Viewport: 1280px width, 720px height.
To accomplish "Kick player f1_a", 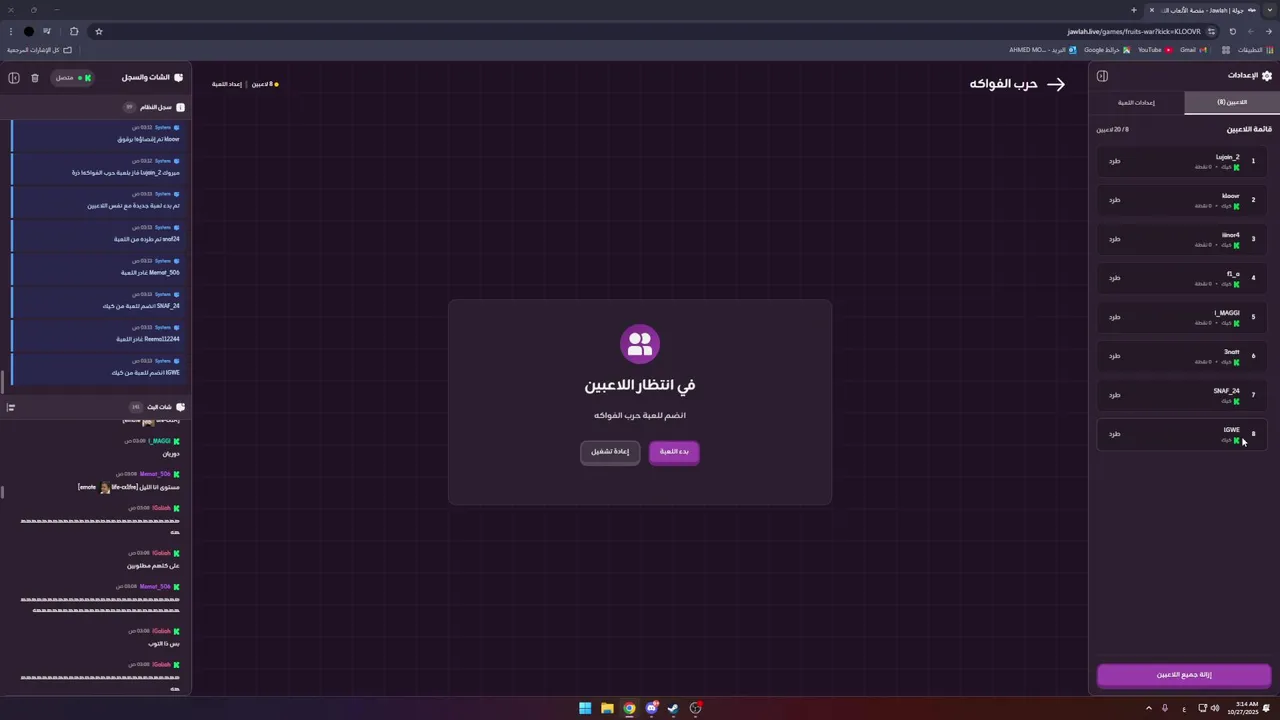I will coord(1114,278).
